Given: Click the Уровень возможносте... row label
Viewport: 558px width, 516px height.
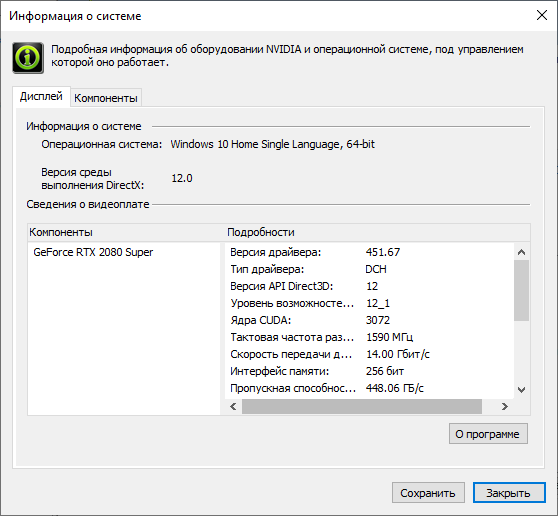Looking at the screenshot, I should point(292,303).
